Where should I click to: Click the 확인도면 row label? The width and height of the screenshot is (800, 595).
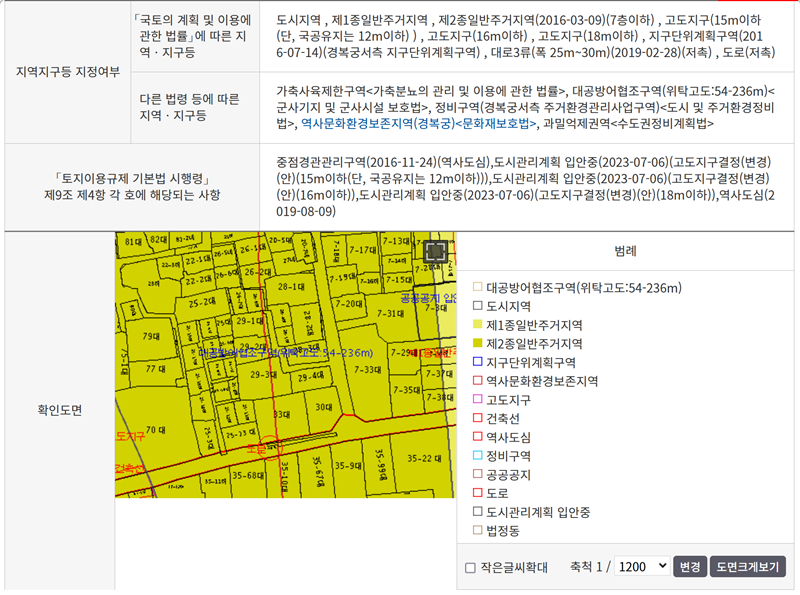click(x=60, y=410)
